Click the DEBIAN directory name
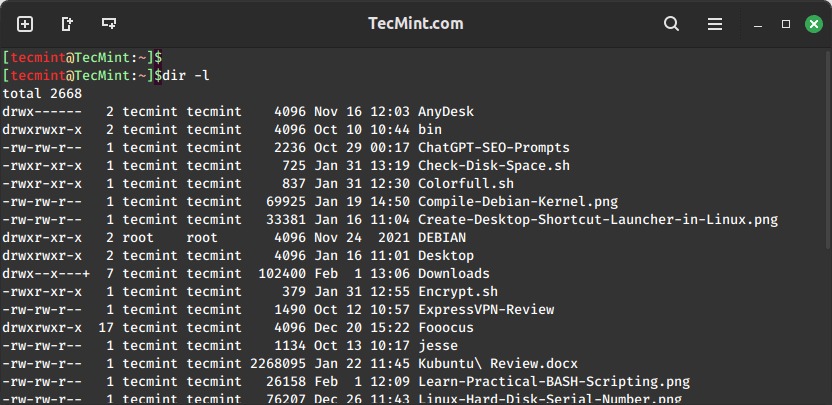 pos(442,237)
